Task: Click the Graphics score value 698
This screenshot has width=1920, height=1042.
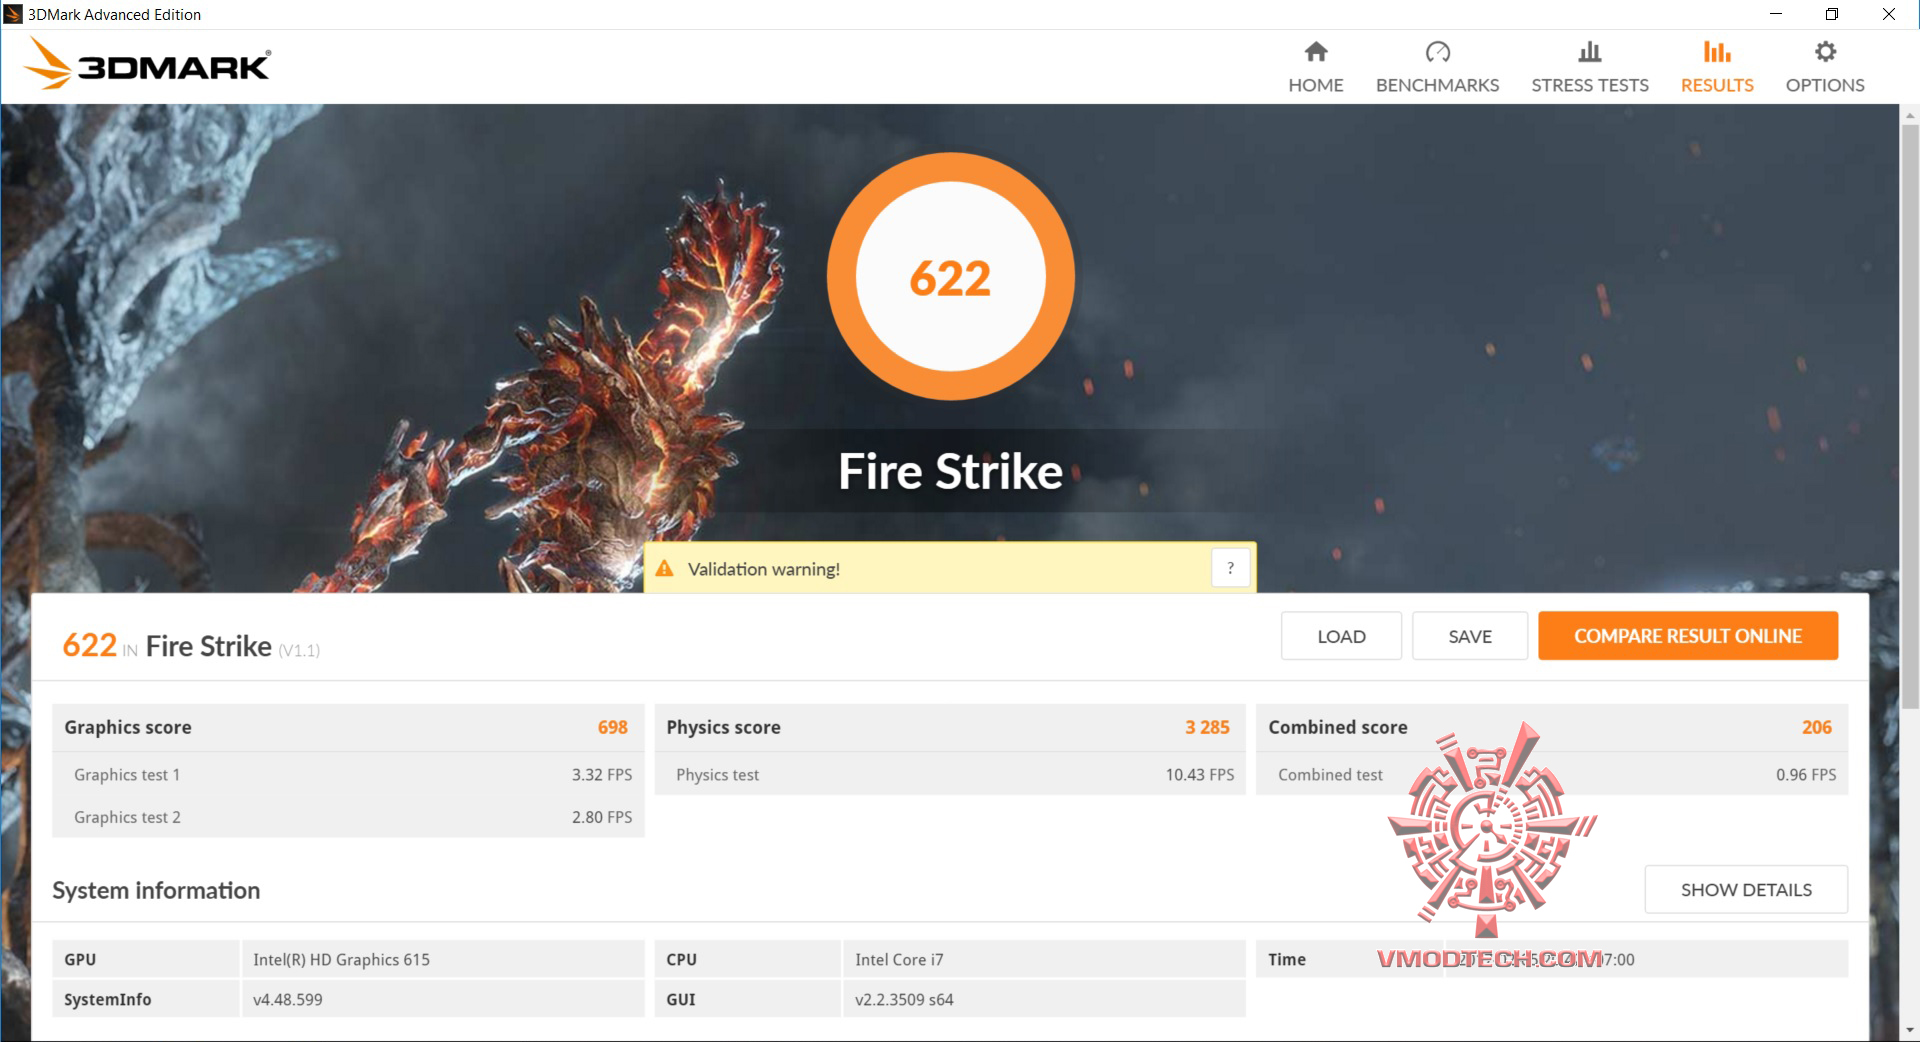Action: [x=613, y=727]
